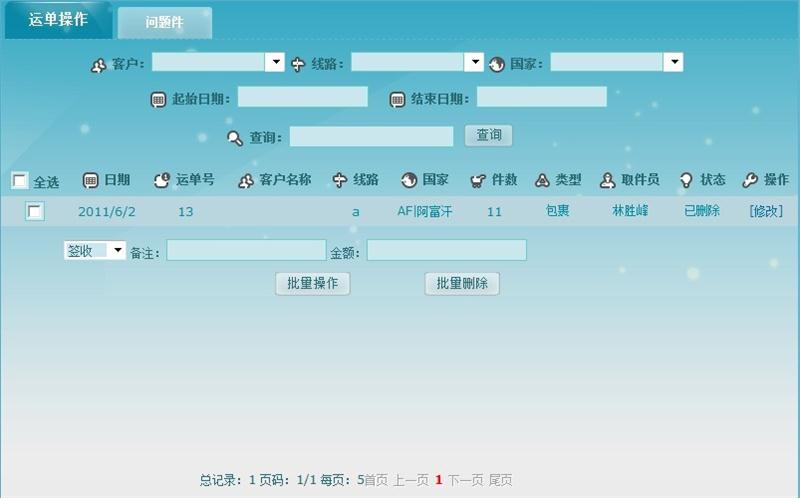Click the 起始日期 input field
Image resolution: width=800 pixels, height=498 pixels.
pos(303,96)
